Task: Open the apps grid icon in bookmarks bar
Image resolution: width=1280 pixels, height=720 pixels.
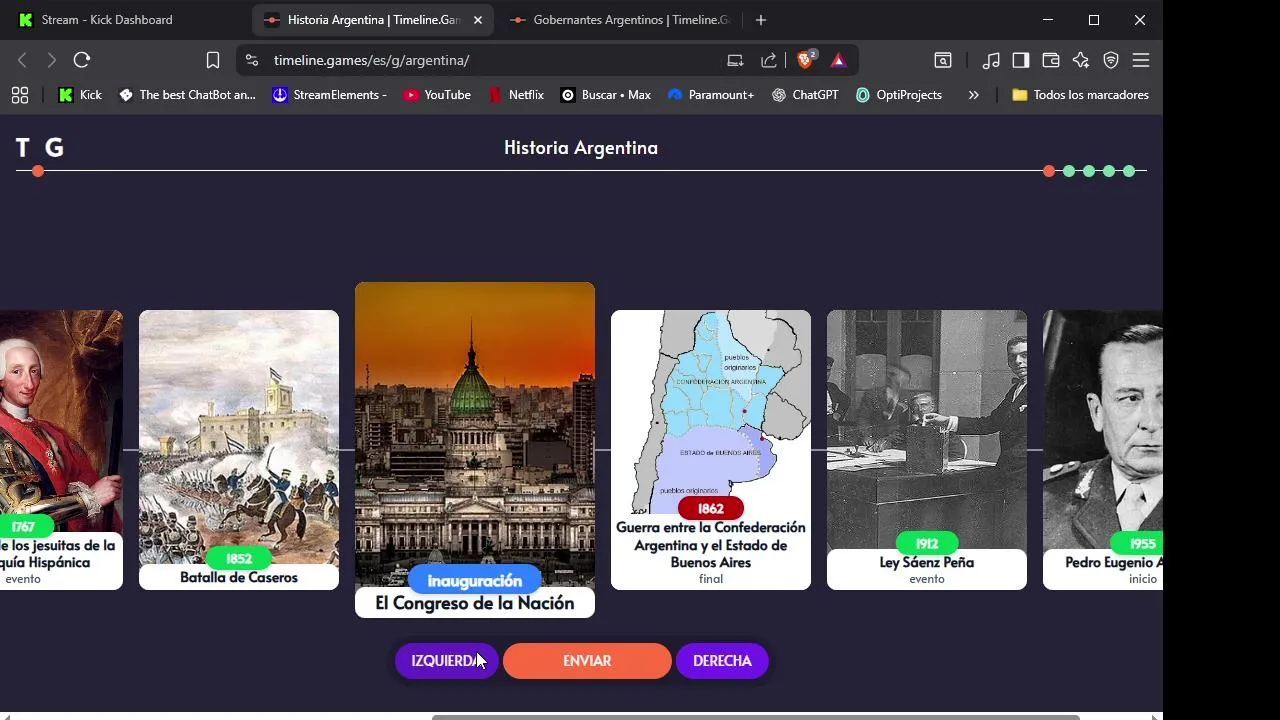Action: tap(20, 95)
